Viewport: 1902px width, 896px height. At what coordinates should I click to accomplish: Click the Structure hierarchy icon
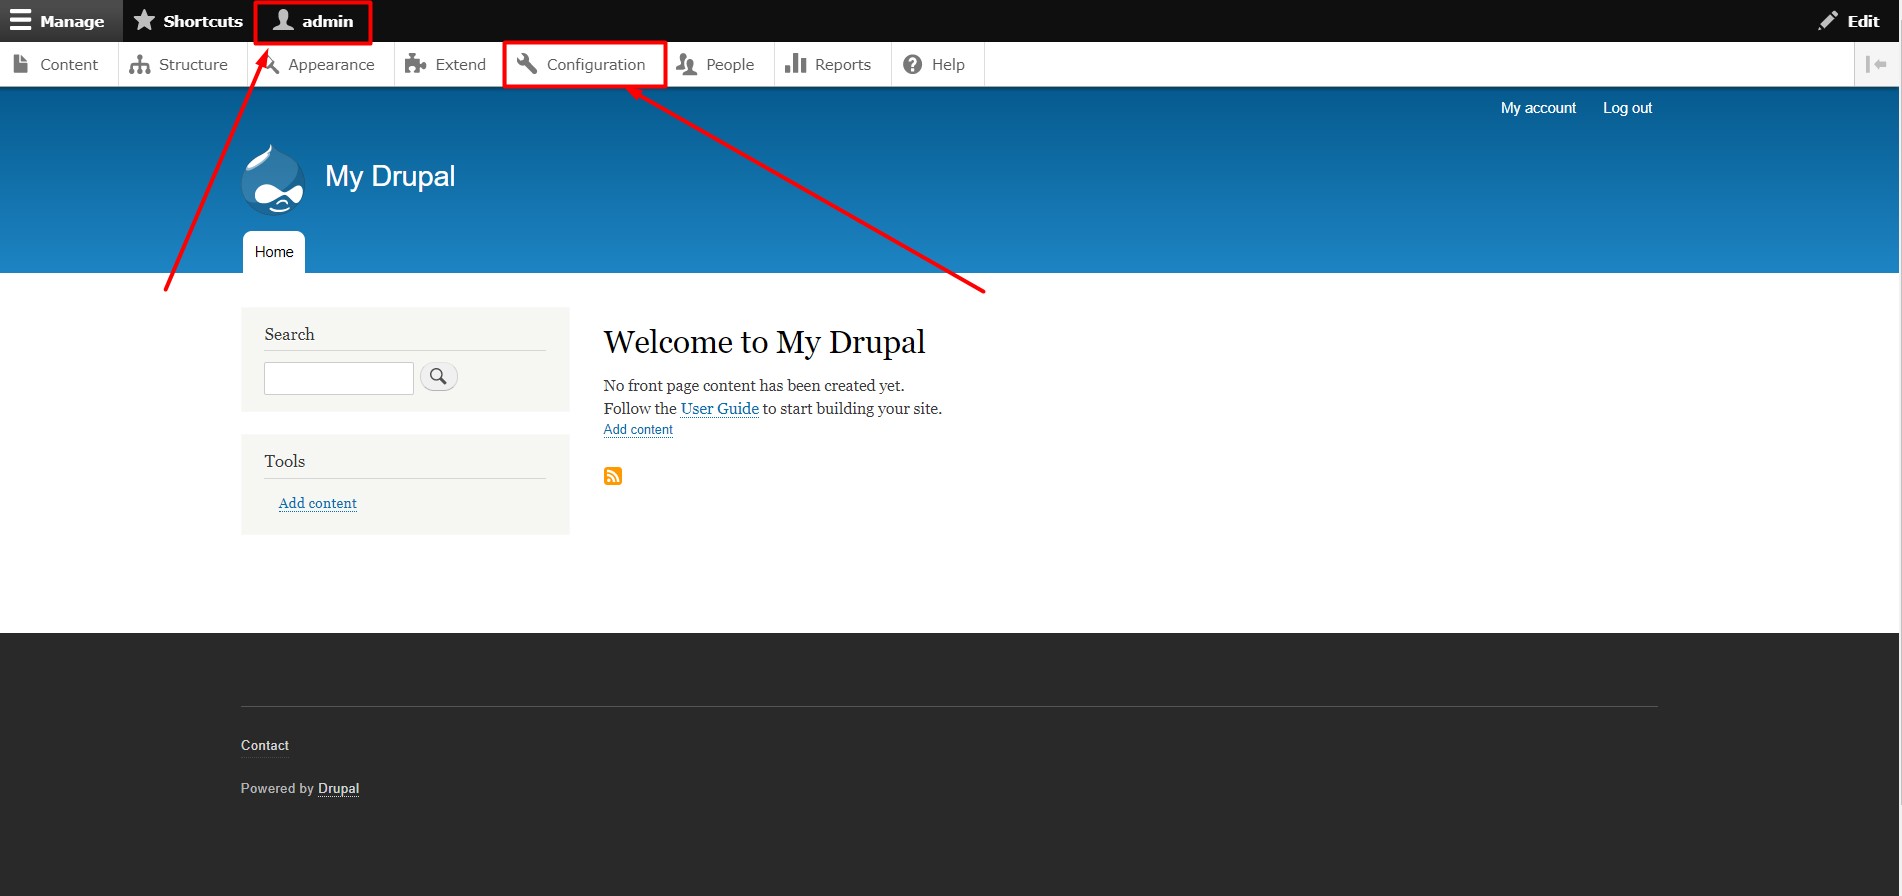(140, 64)
